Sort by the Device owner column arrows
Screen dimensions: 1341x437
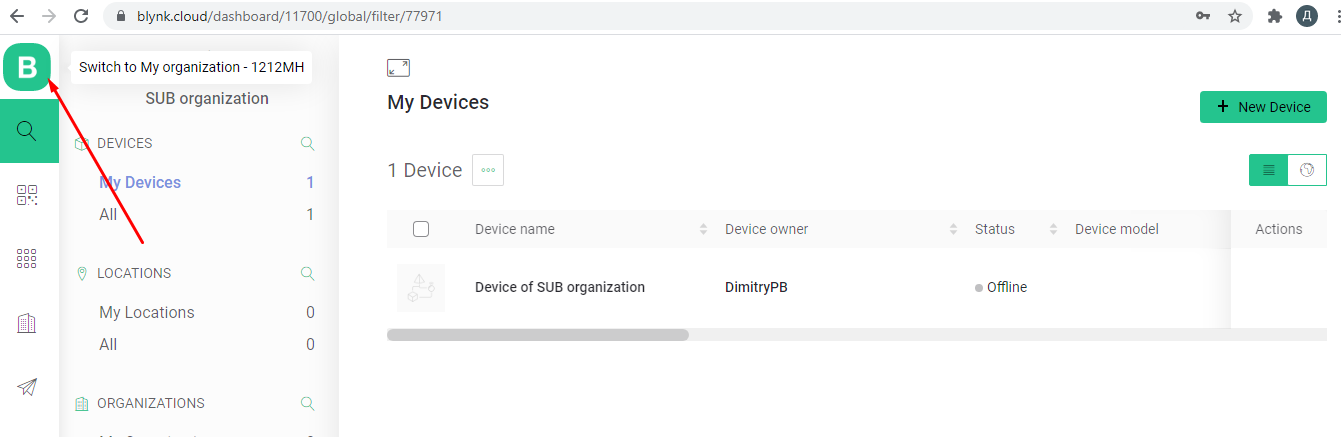[x=953, y=229]
